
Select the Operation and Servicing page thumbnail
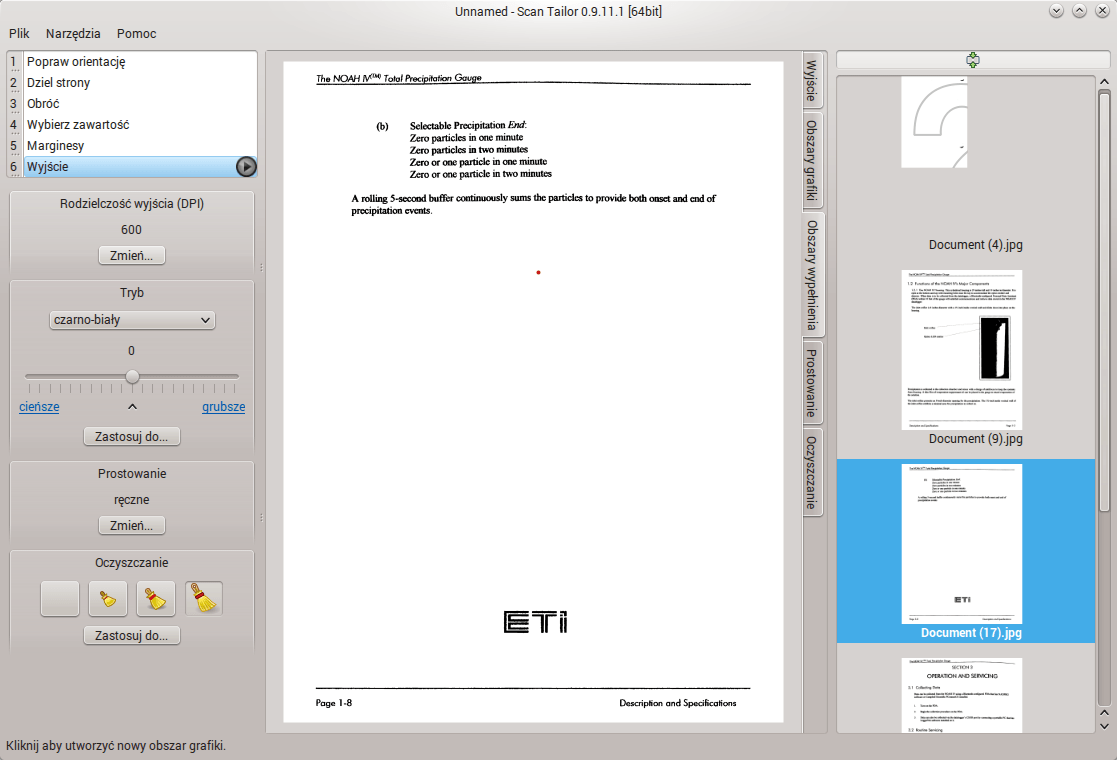962,695
